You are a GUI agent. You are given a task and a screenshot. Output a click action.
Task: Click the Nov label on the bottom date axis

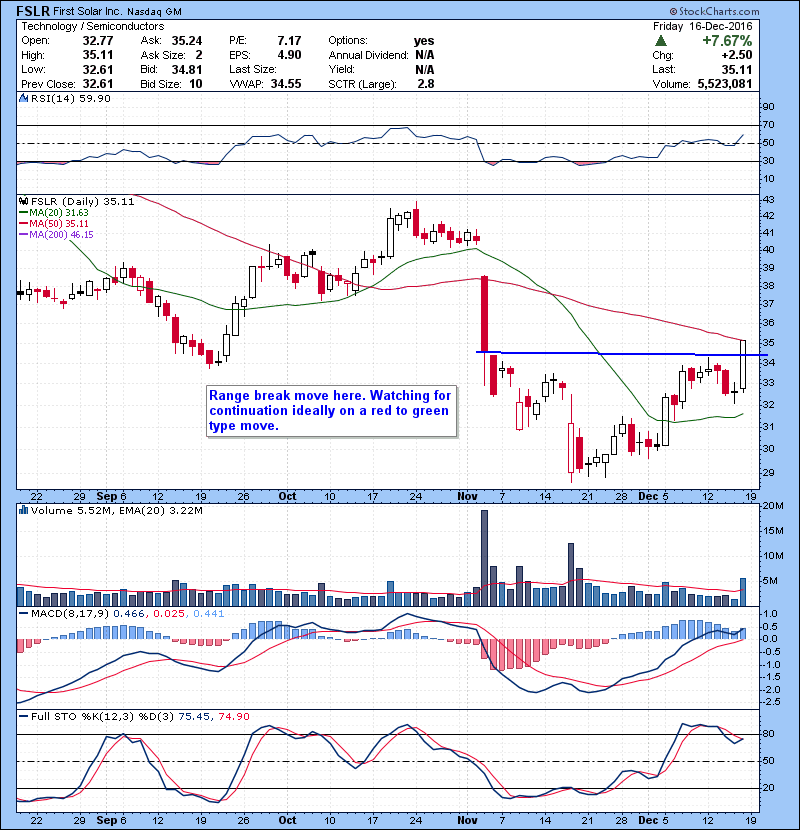(468, 820)
